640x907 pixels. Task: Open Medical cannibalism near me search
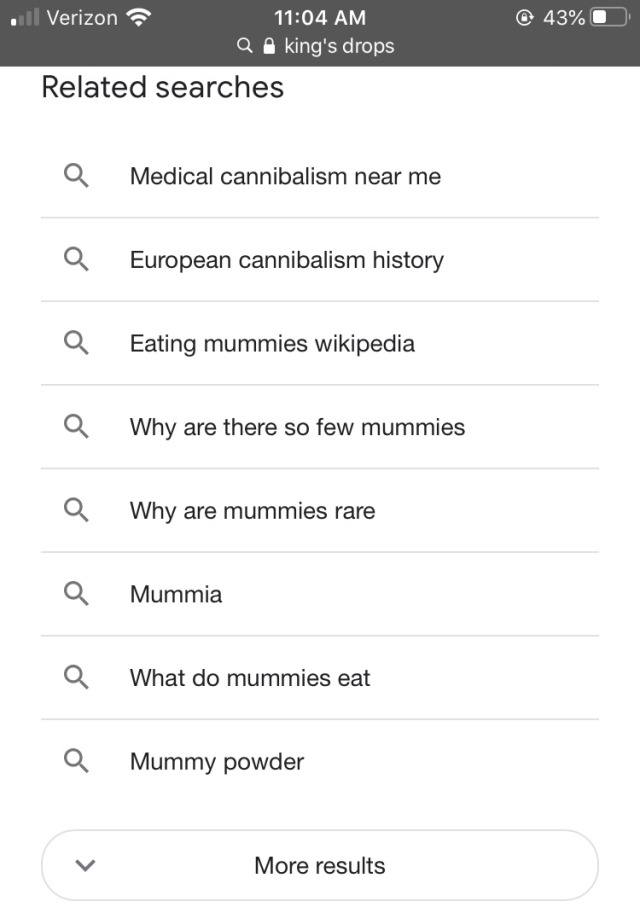tap(319, 176)
